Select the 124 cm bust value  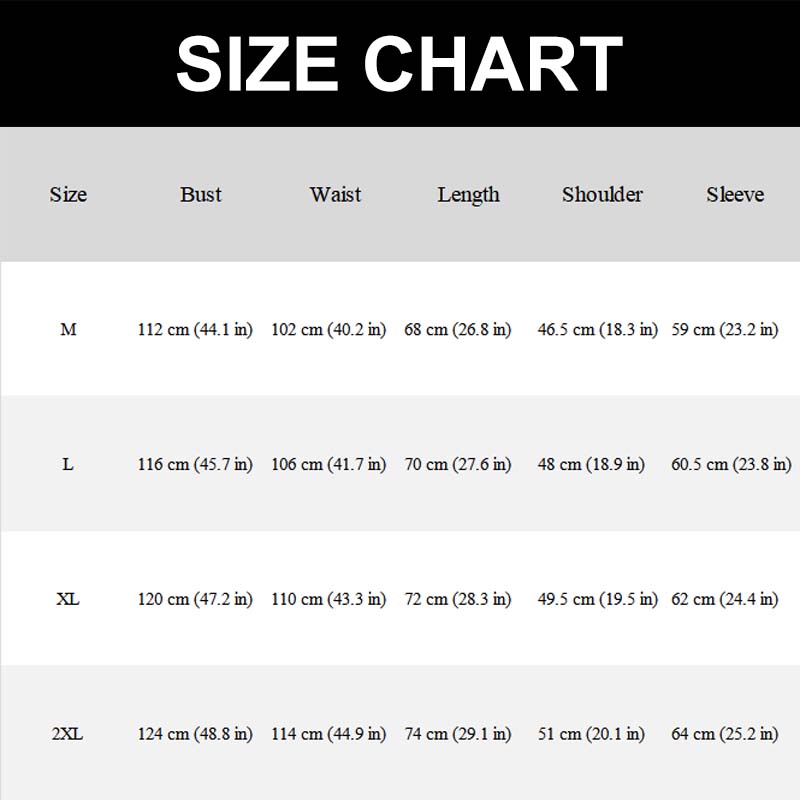pyautogui.click(x=195, y=734)
